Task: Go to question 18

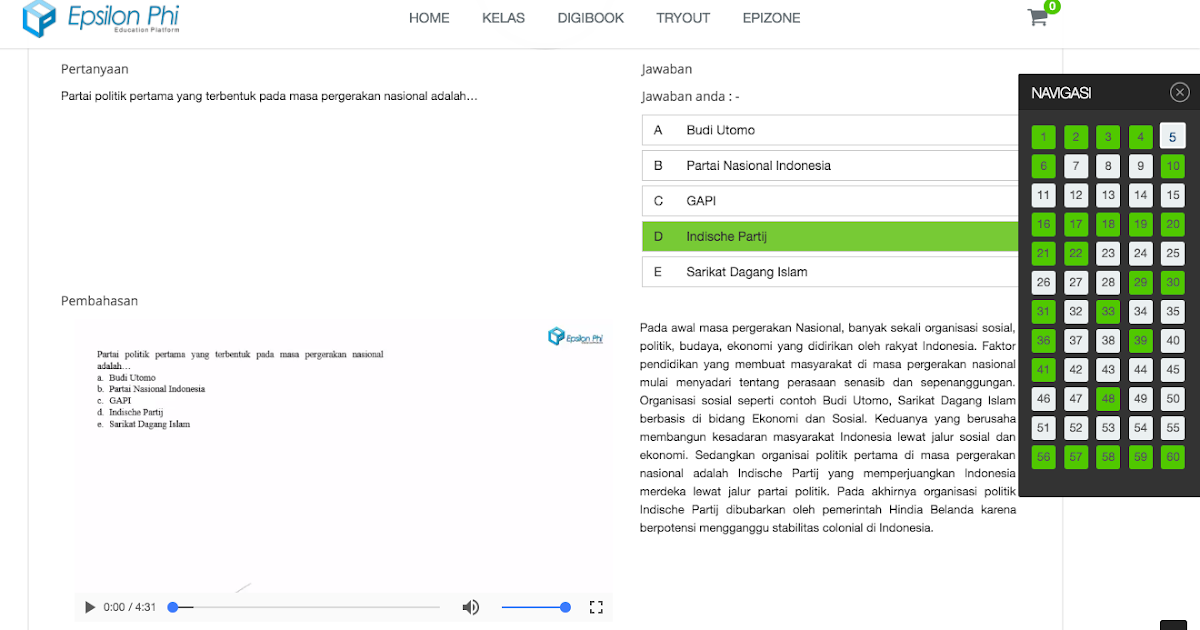Action: tap(1108, 224)
